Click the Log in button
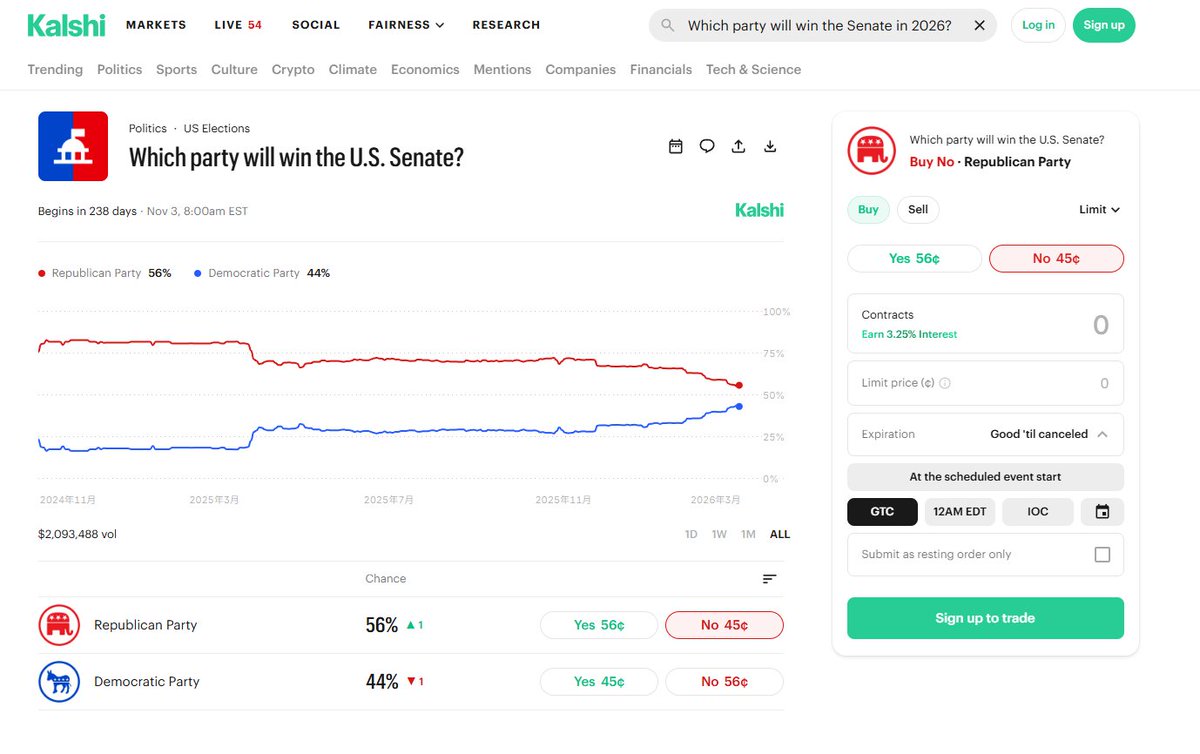This screenshot has height=754, width=1200. [1038, 25]
